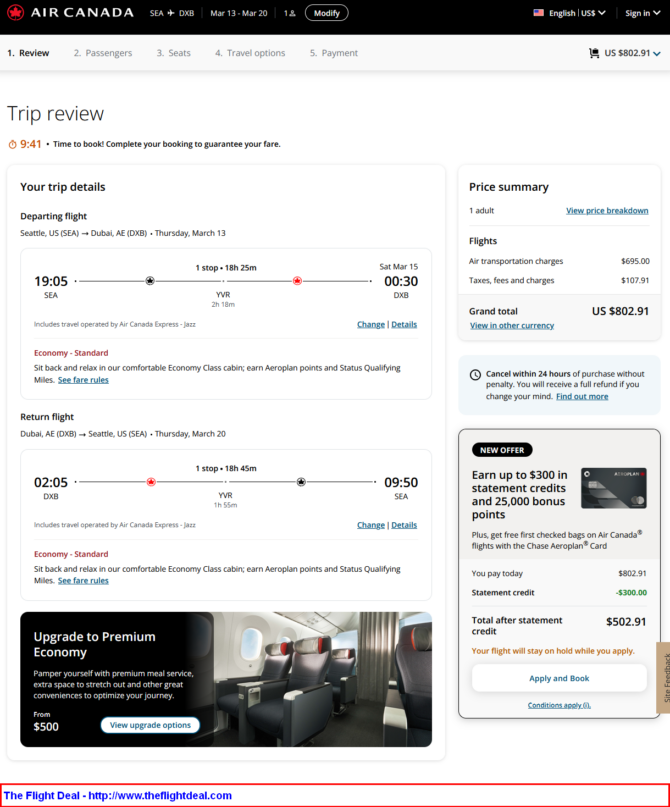Go to the 4. Travel options step

pos(250,53)
